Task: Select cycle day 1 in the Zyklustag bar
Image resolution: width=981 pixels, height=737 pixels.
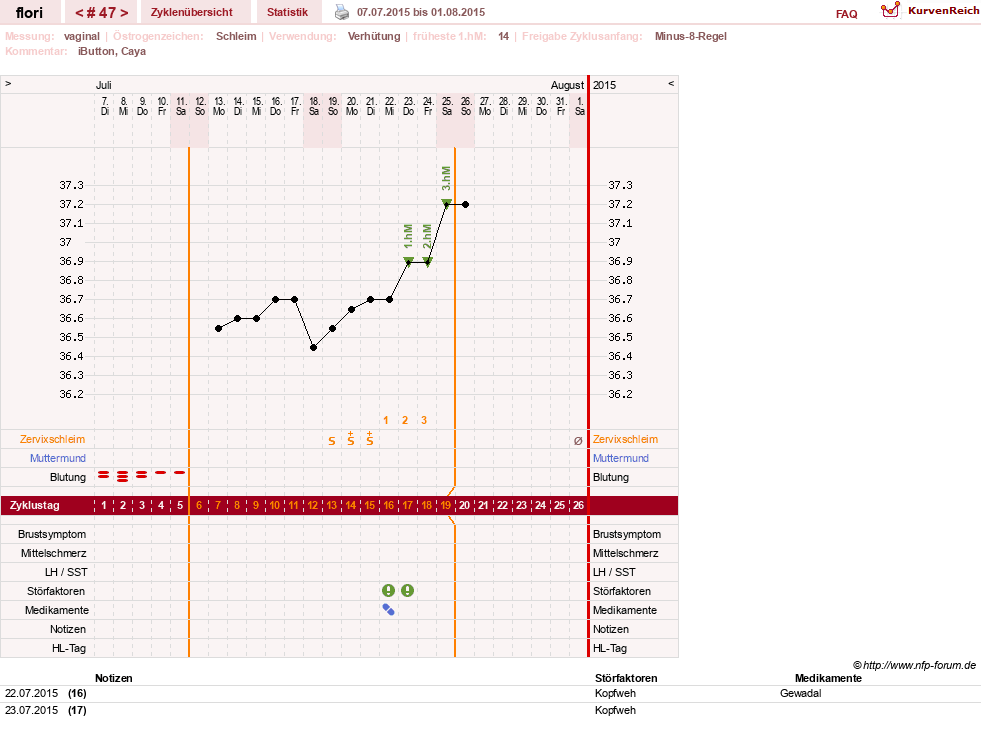Action: 104,505
